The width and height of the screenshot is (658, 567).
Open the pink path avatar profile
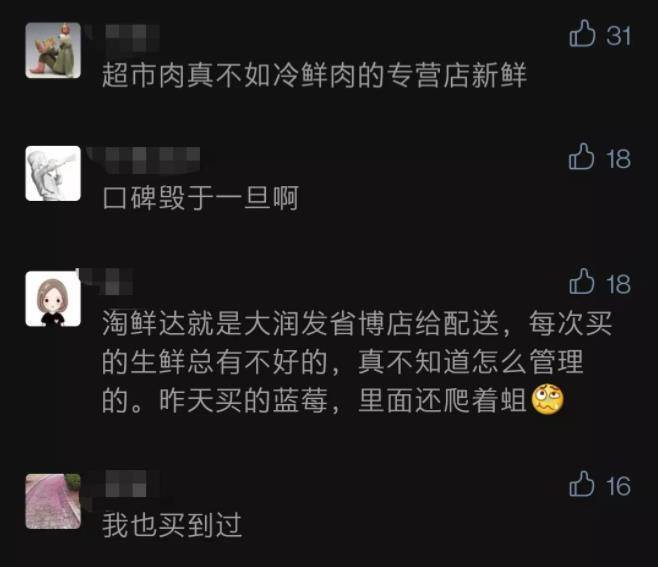click(53, 502)
